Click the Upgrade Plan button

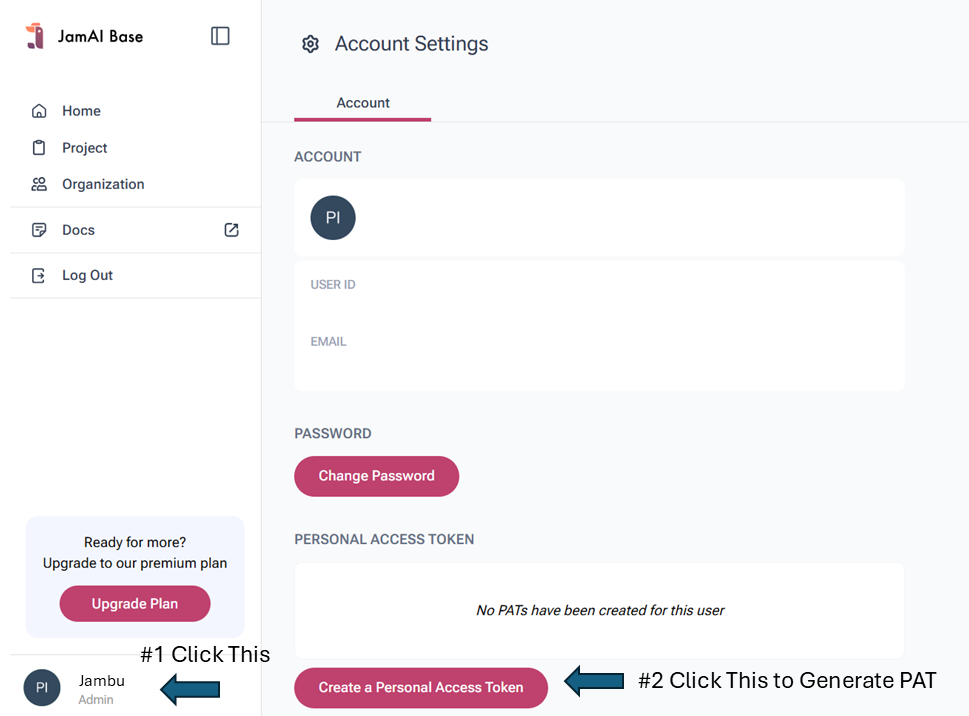135,604
